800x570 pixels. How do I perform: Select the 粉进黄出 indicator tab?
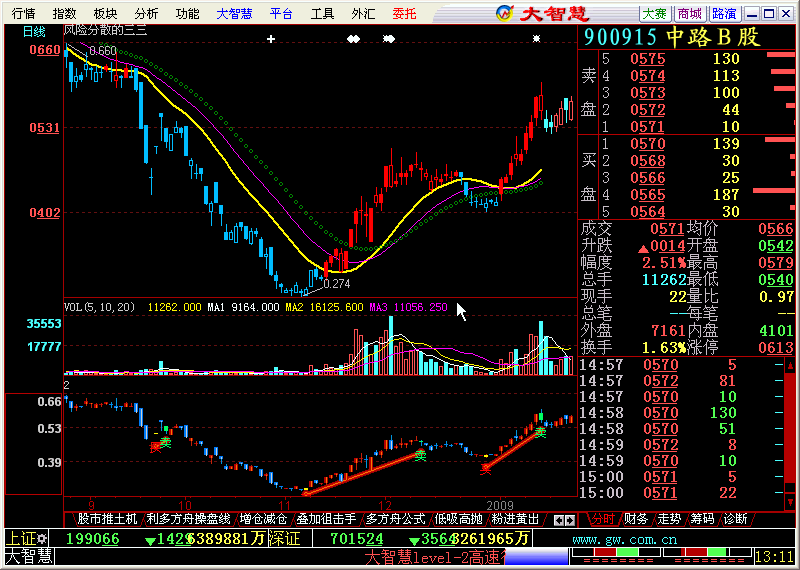coord(515,519)
